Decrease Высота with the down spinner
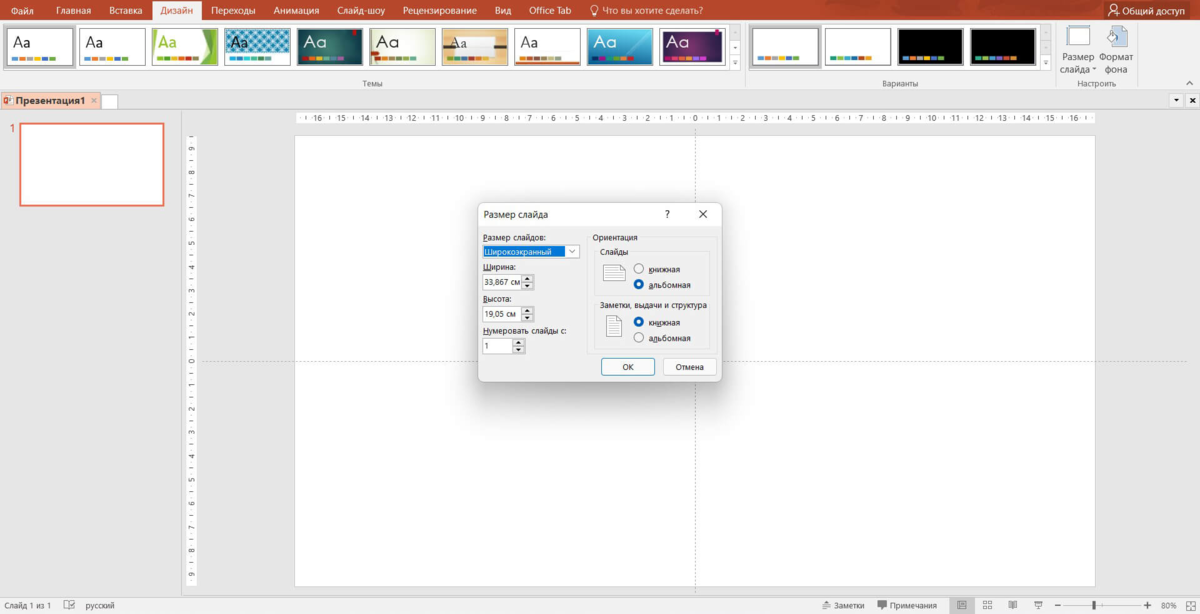 [x=528, y=317]
